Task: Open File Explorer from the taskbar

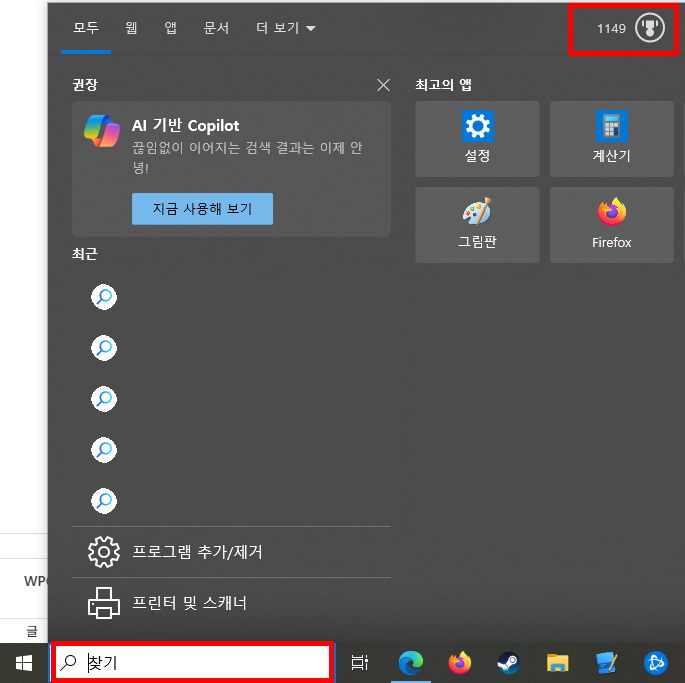Action: 557,662
